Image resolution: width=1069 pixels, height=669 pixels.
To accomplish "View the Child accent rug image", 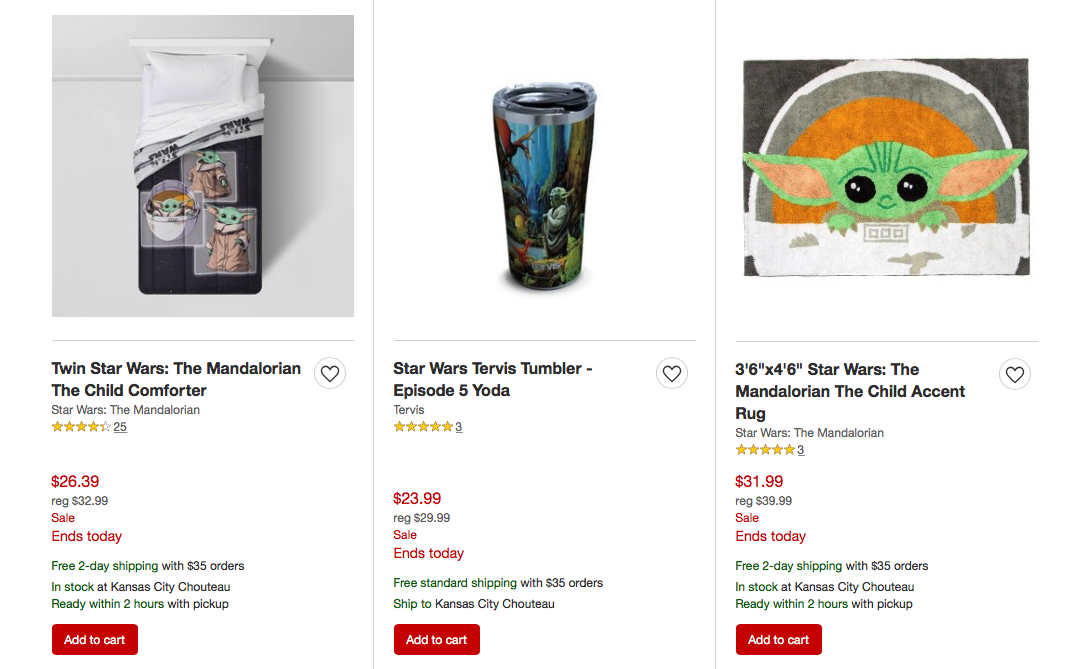I will tap(886, 167).
